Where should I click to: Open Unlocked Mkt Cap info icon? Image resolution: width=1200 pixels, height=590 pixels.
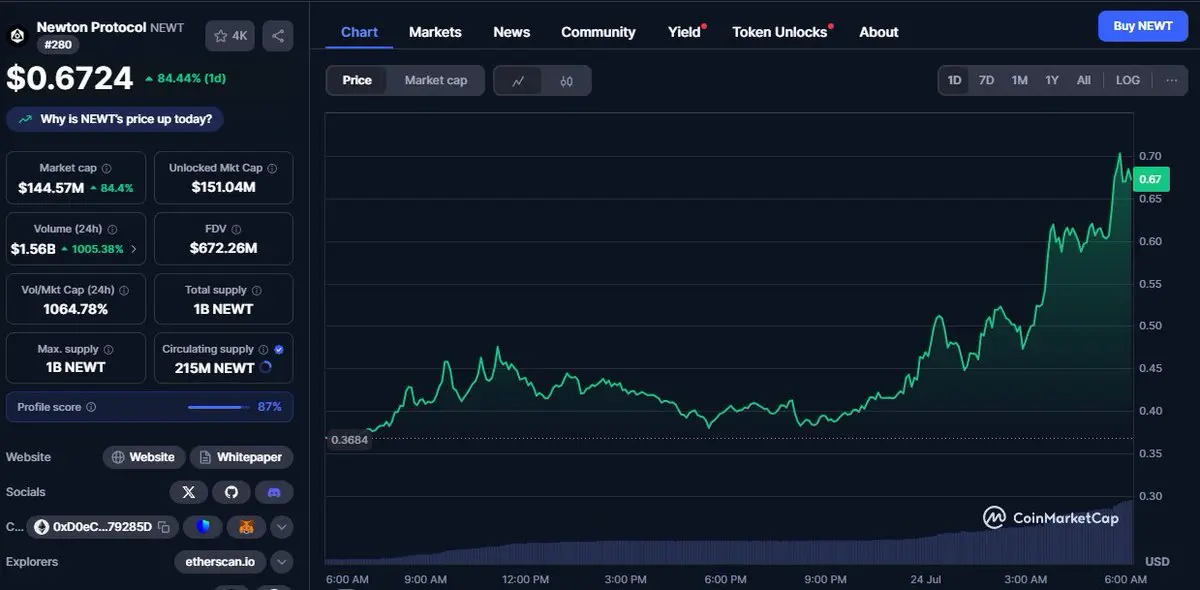[273, 168]
